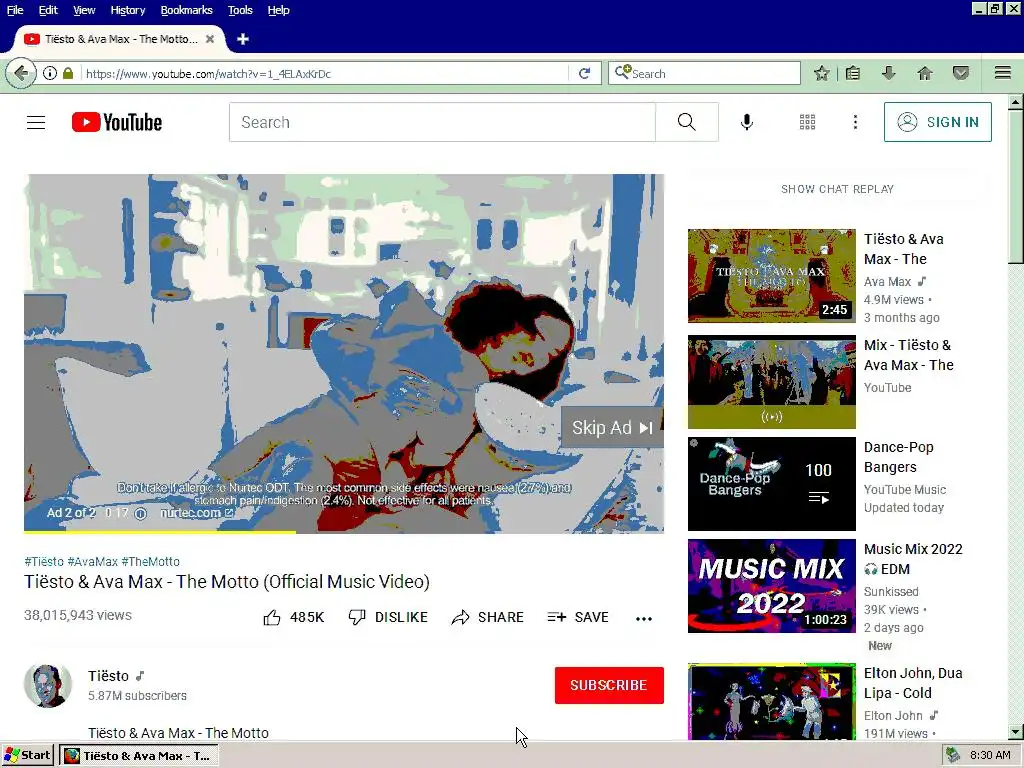Click the system tray network icon
Image resolution: width=1024 pixels, height=768 pixels.
953,756
